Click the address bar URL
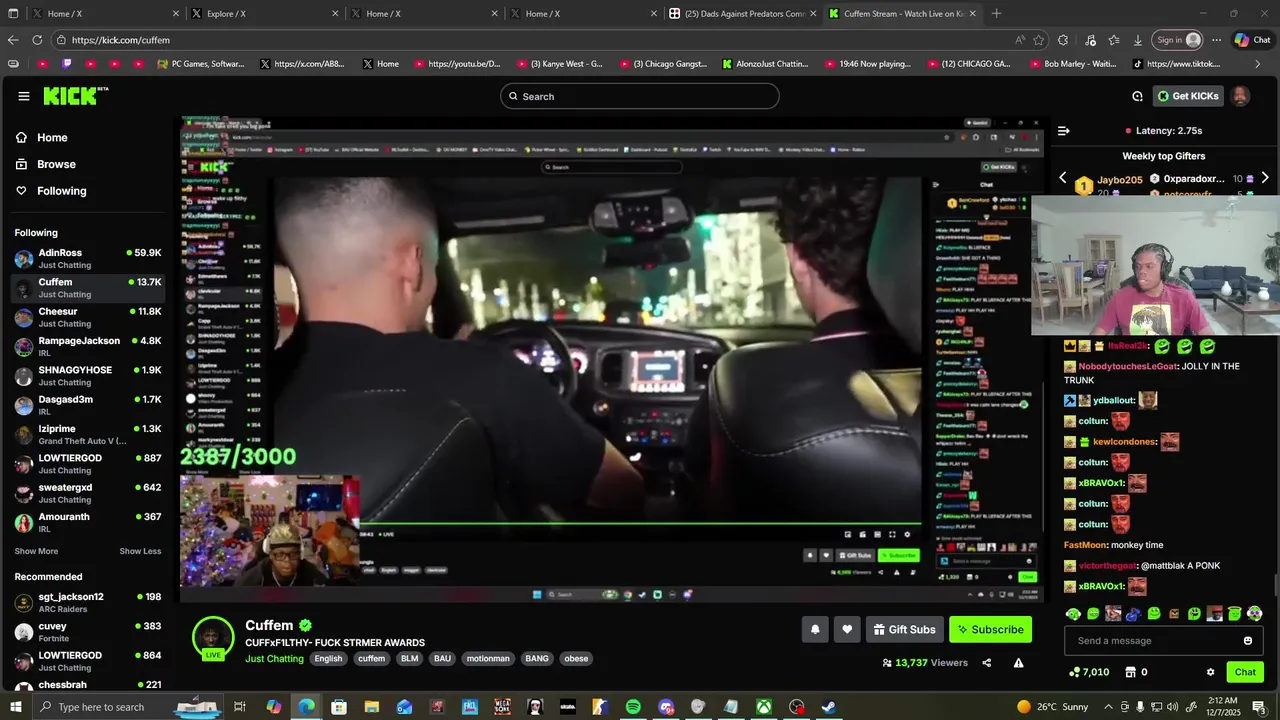The width and height of the screenshot is (1280, 720). pos(121,40)
